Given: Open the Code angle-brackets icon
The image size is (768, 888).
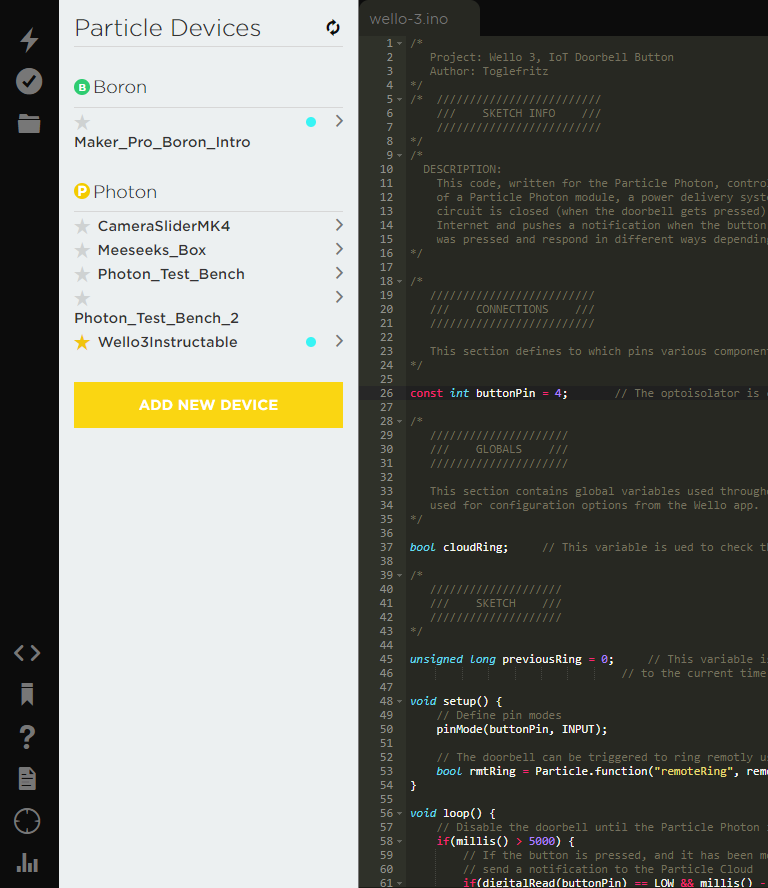Looking at the screenshot, I should tap(27, 653).
